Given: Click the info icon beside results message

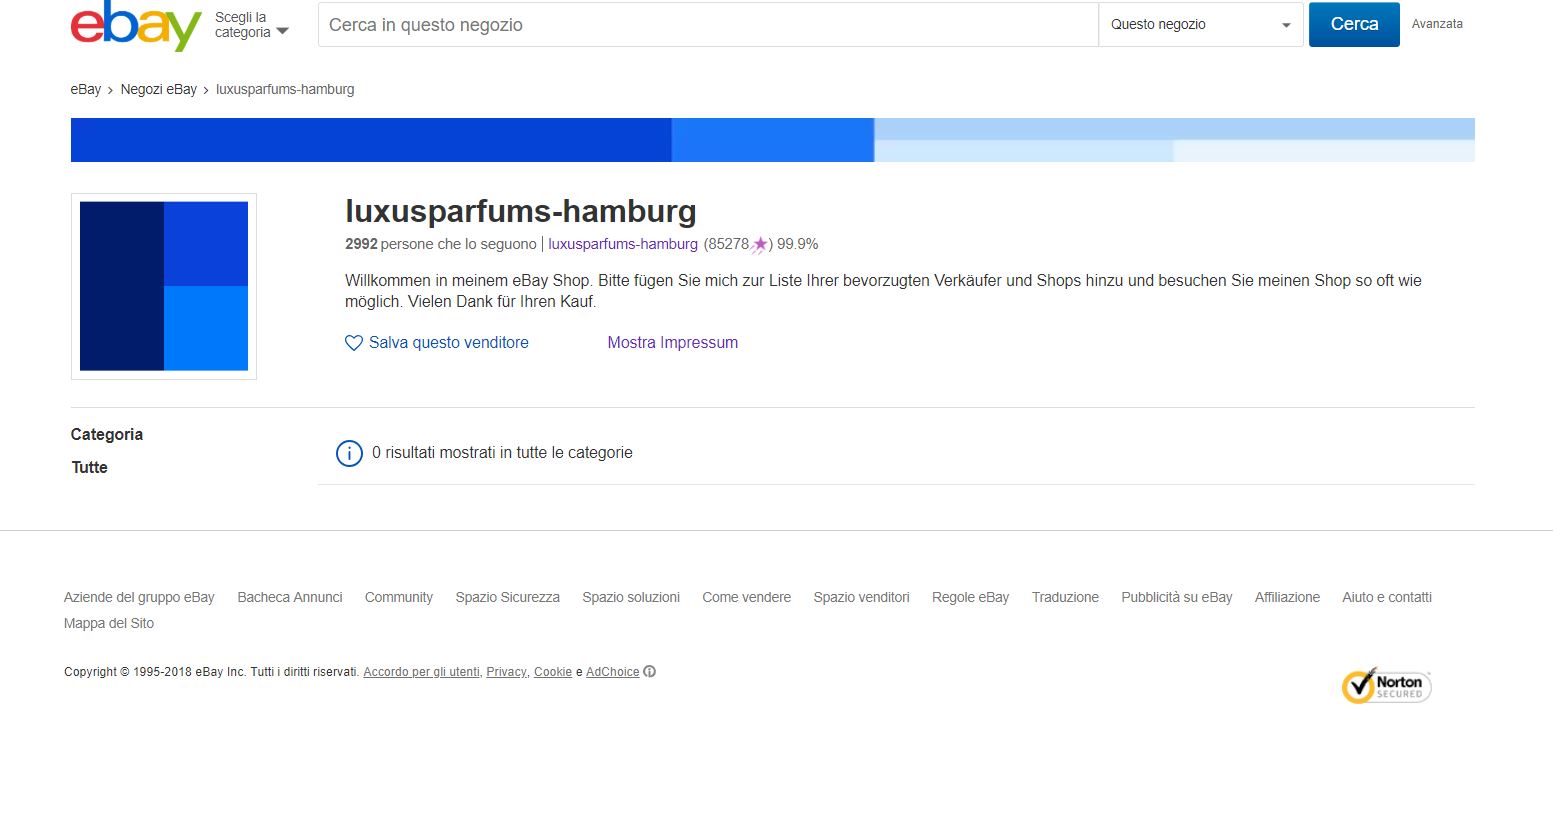Looking at the screenshot, I should coord(349,453).
